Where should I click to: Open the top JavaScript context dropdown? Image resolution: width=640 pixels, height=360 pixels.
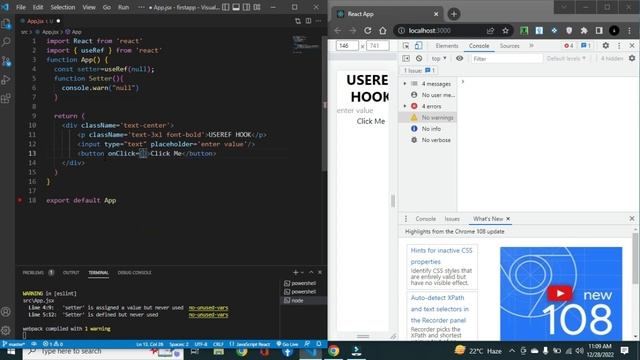coord(439,58)
